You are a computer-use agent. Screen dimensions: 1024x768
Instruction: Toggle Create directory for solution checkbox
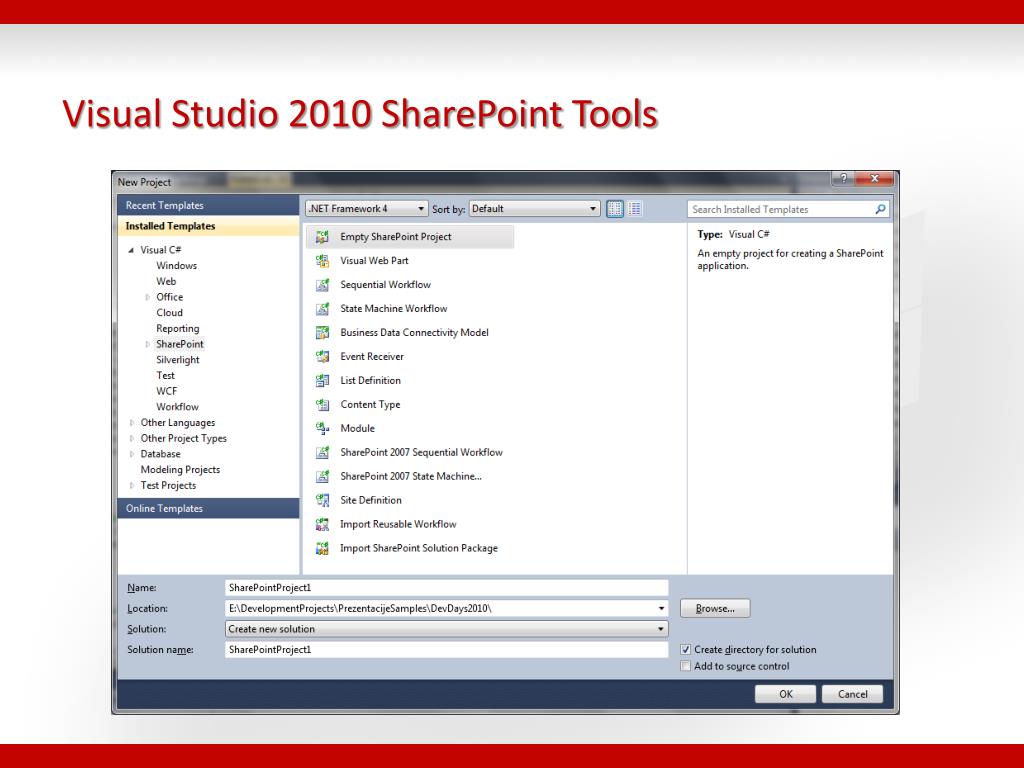click(685, 650)
